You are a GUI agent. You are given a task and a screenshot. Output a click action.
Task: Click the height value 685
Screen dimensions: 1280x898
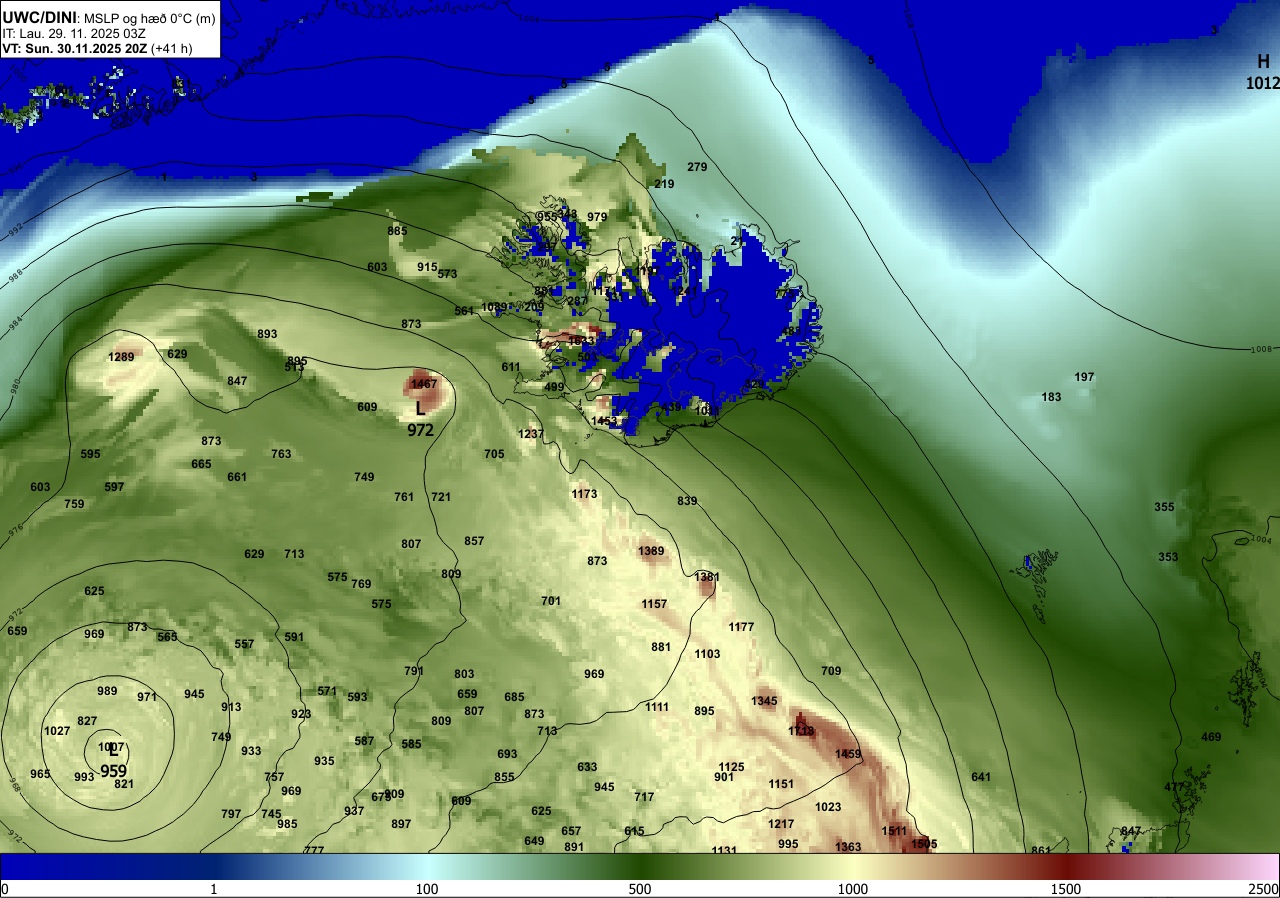[x=514, y=697]
